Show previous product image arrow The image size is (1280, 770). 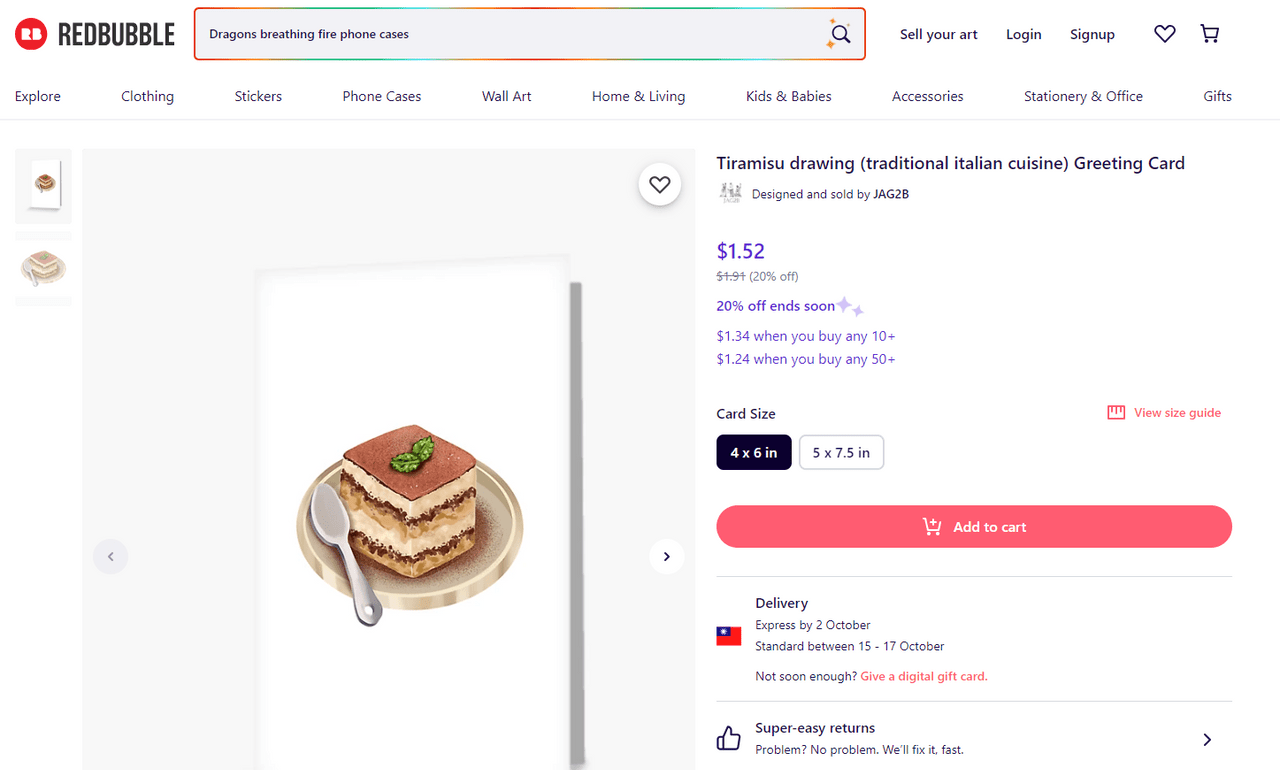pyautogui.click(x=111, y=557)
